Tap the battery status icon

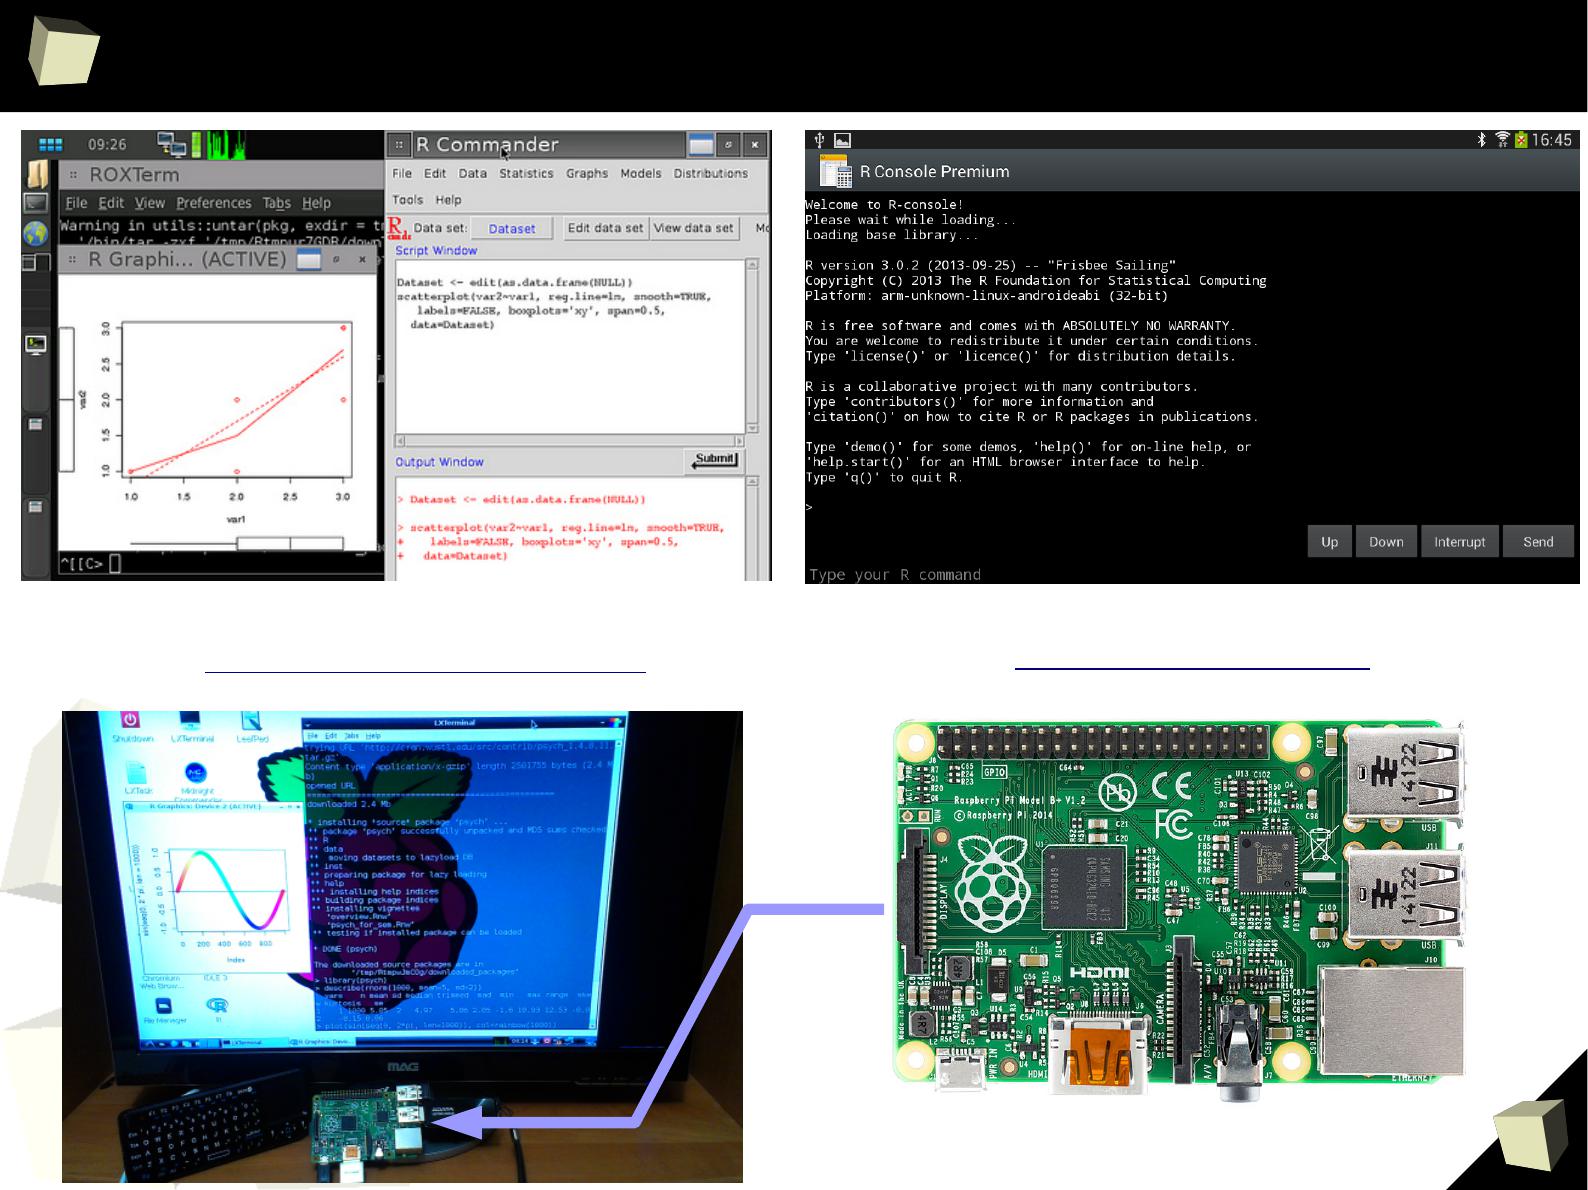1521,140
